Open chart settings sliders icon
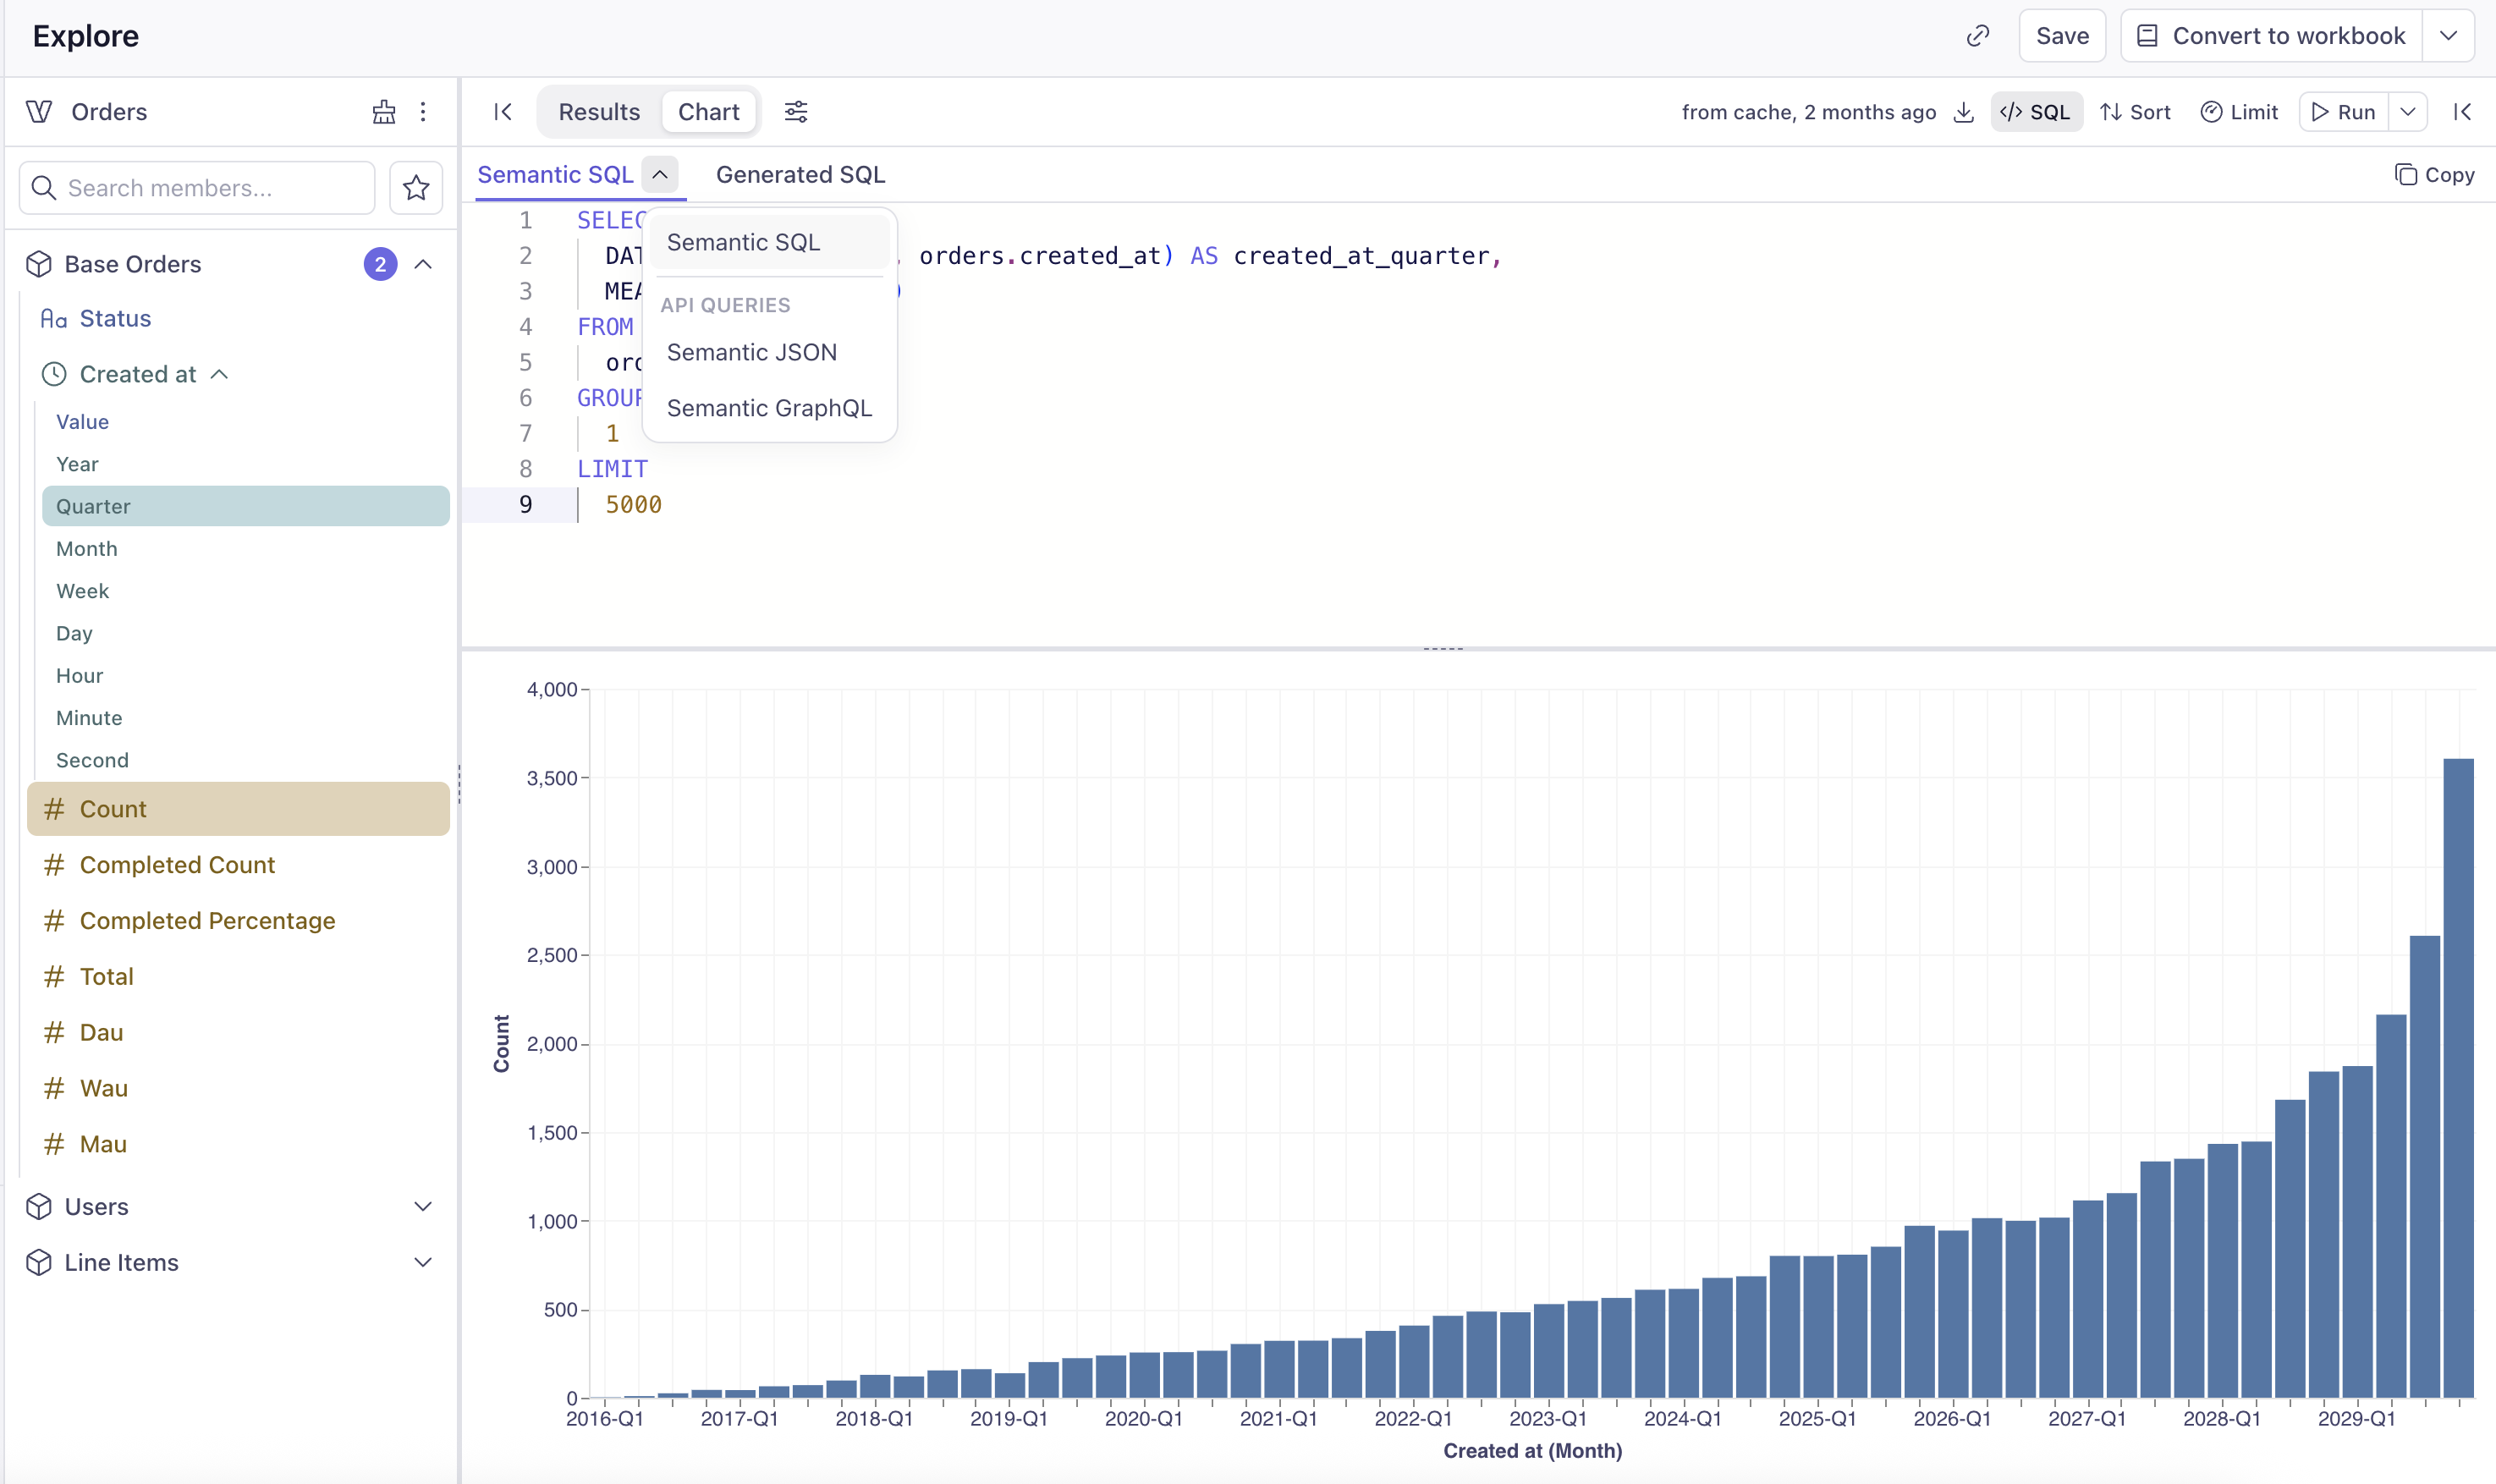2496x1484 pixels. [796, 111]
